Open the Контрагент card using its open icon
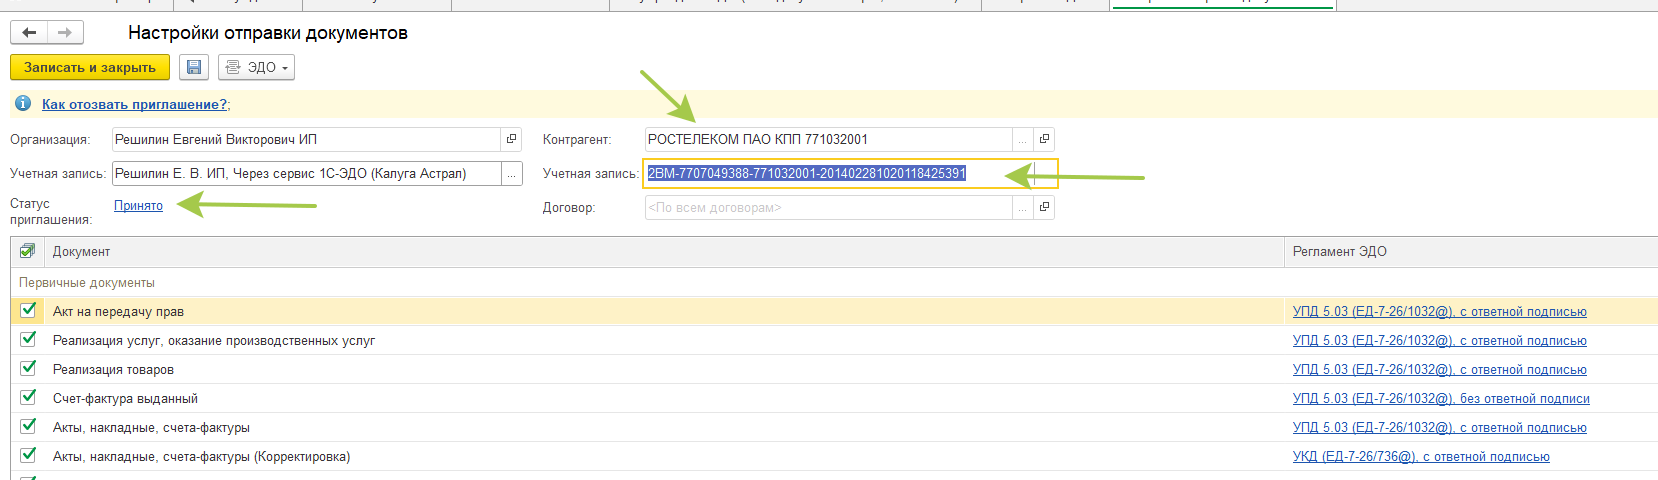 1044,139
